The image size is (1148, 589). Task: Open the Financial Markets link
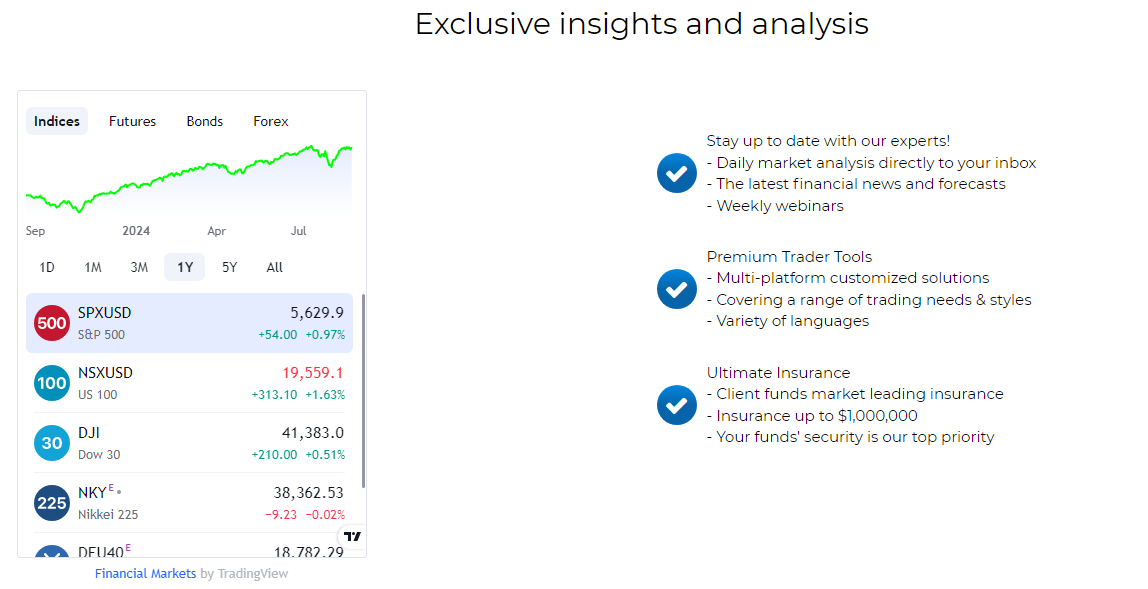146,574
